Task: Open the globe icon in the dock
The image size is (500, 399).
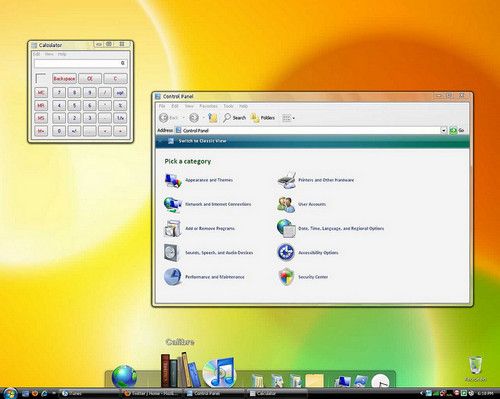Action: [x=124, y=377]
